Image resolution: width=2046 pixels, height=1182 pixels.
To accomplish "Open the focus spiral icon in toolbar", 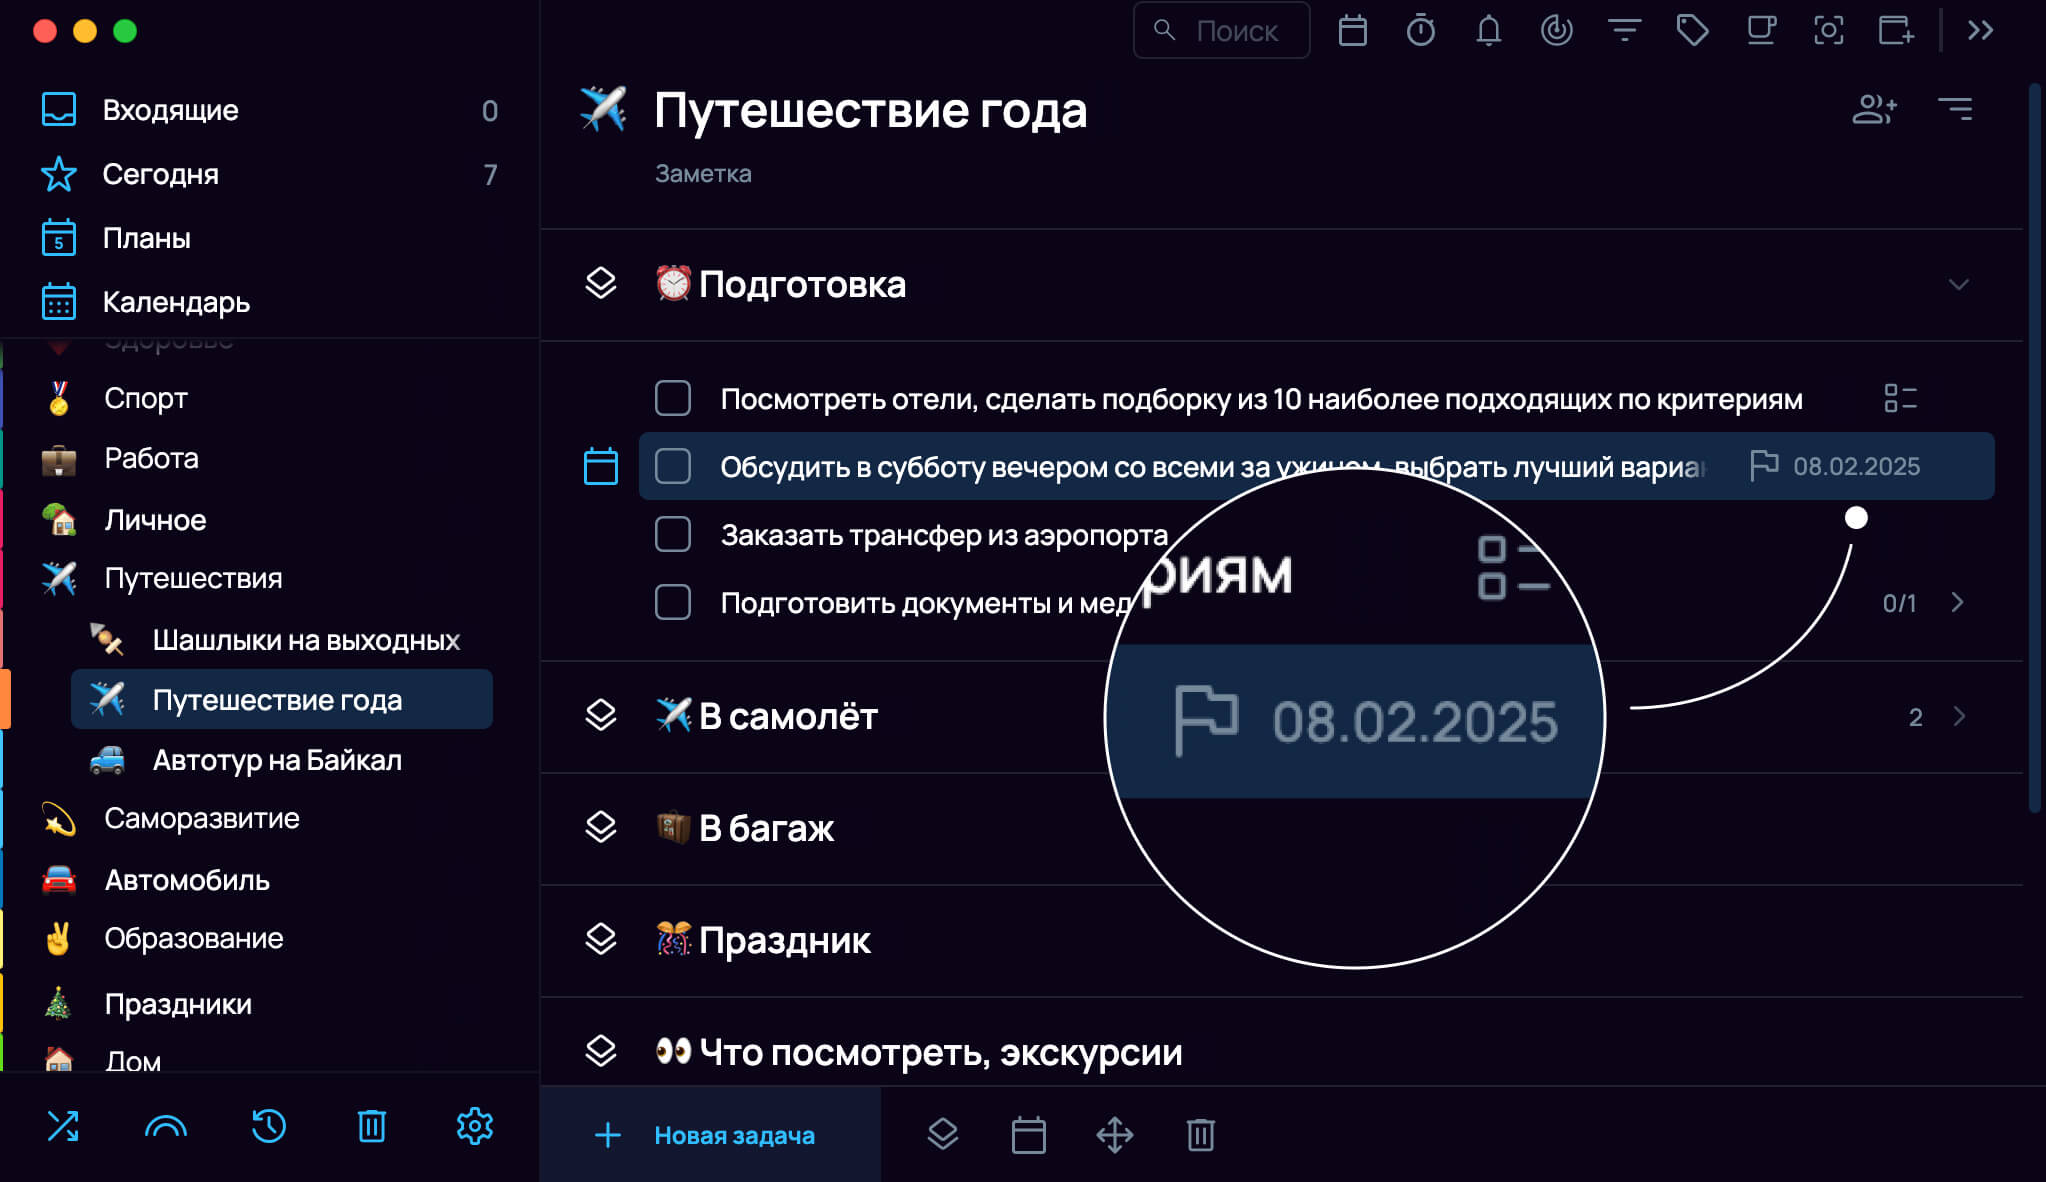I will (x=1556, y=30).
